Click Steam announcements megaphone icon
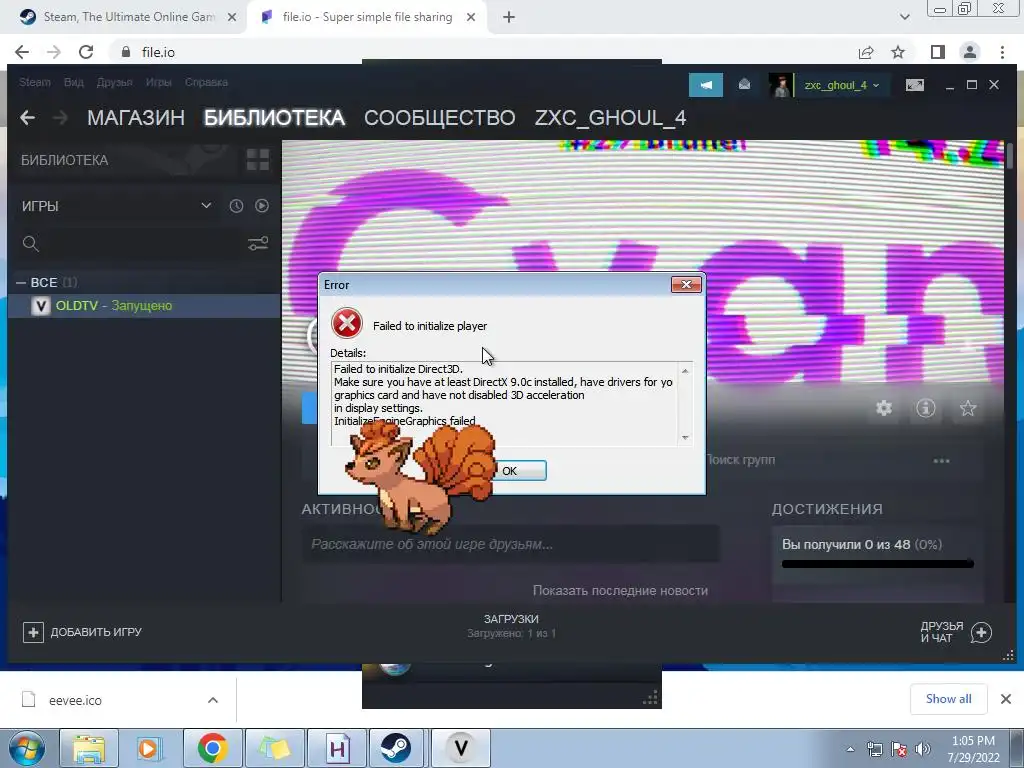 tap(705, 85)
